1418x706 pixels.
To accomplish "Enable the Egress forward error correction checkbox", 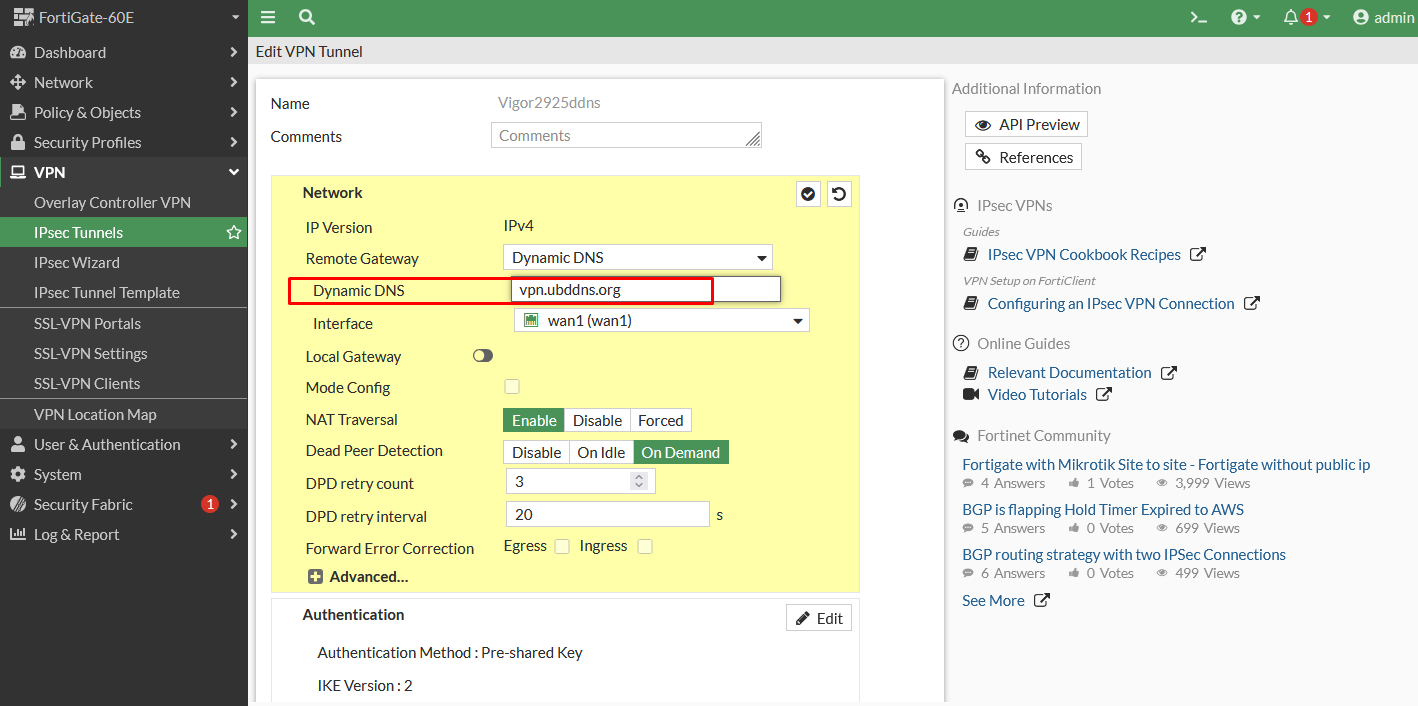I will pos(562,546).
